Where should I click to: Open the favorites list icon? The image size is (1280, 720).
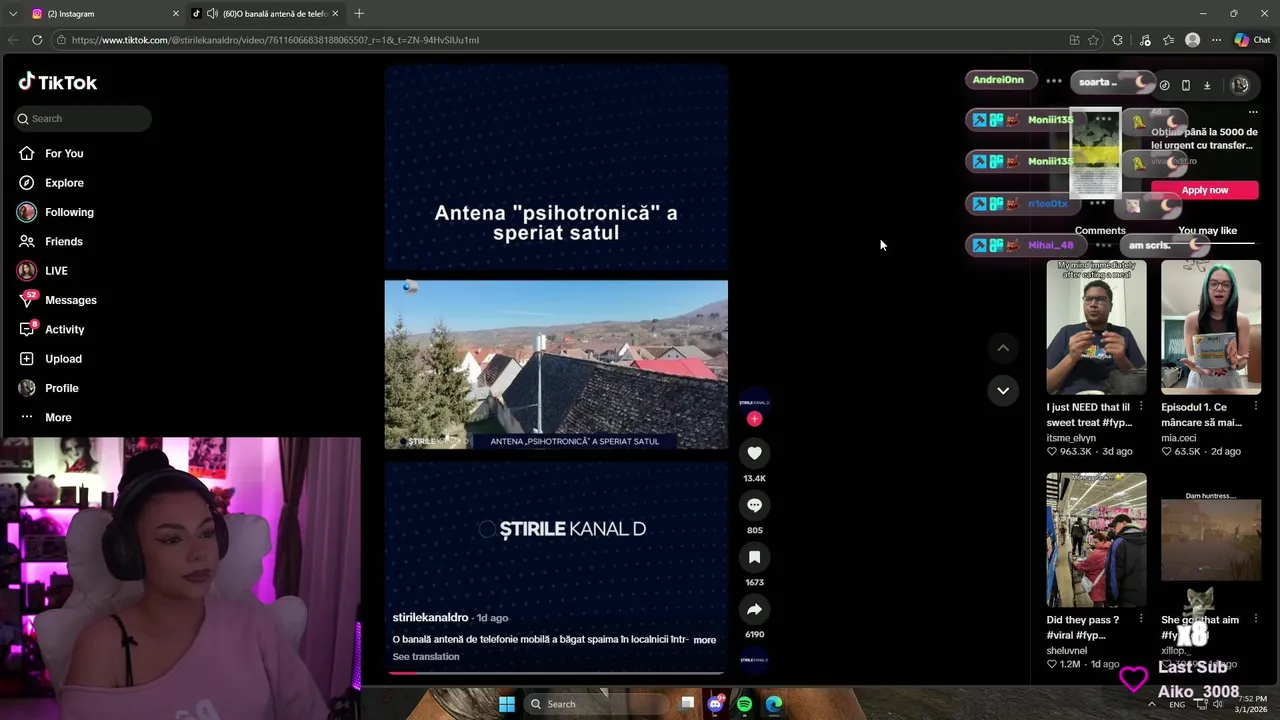pyautogui.click(x=1168, y=40)
